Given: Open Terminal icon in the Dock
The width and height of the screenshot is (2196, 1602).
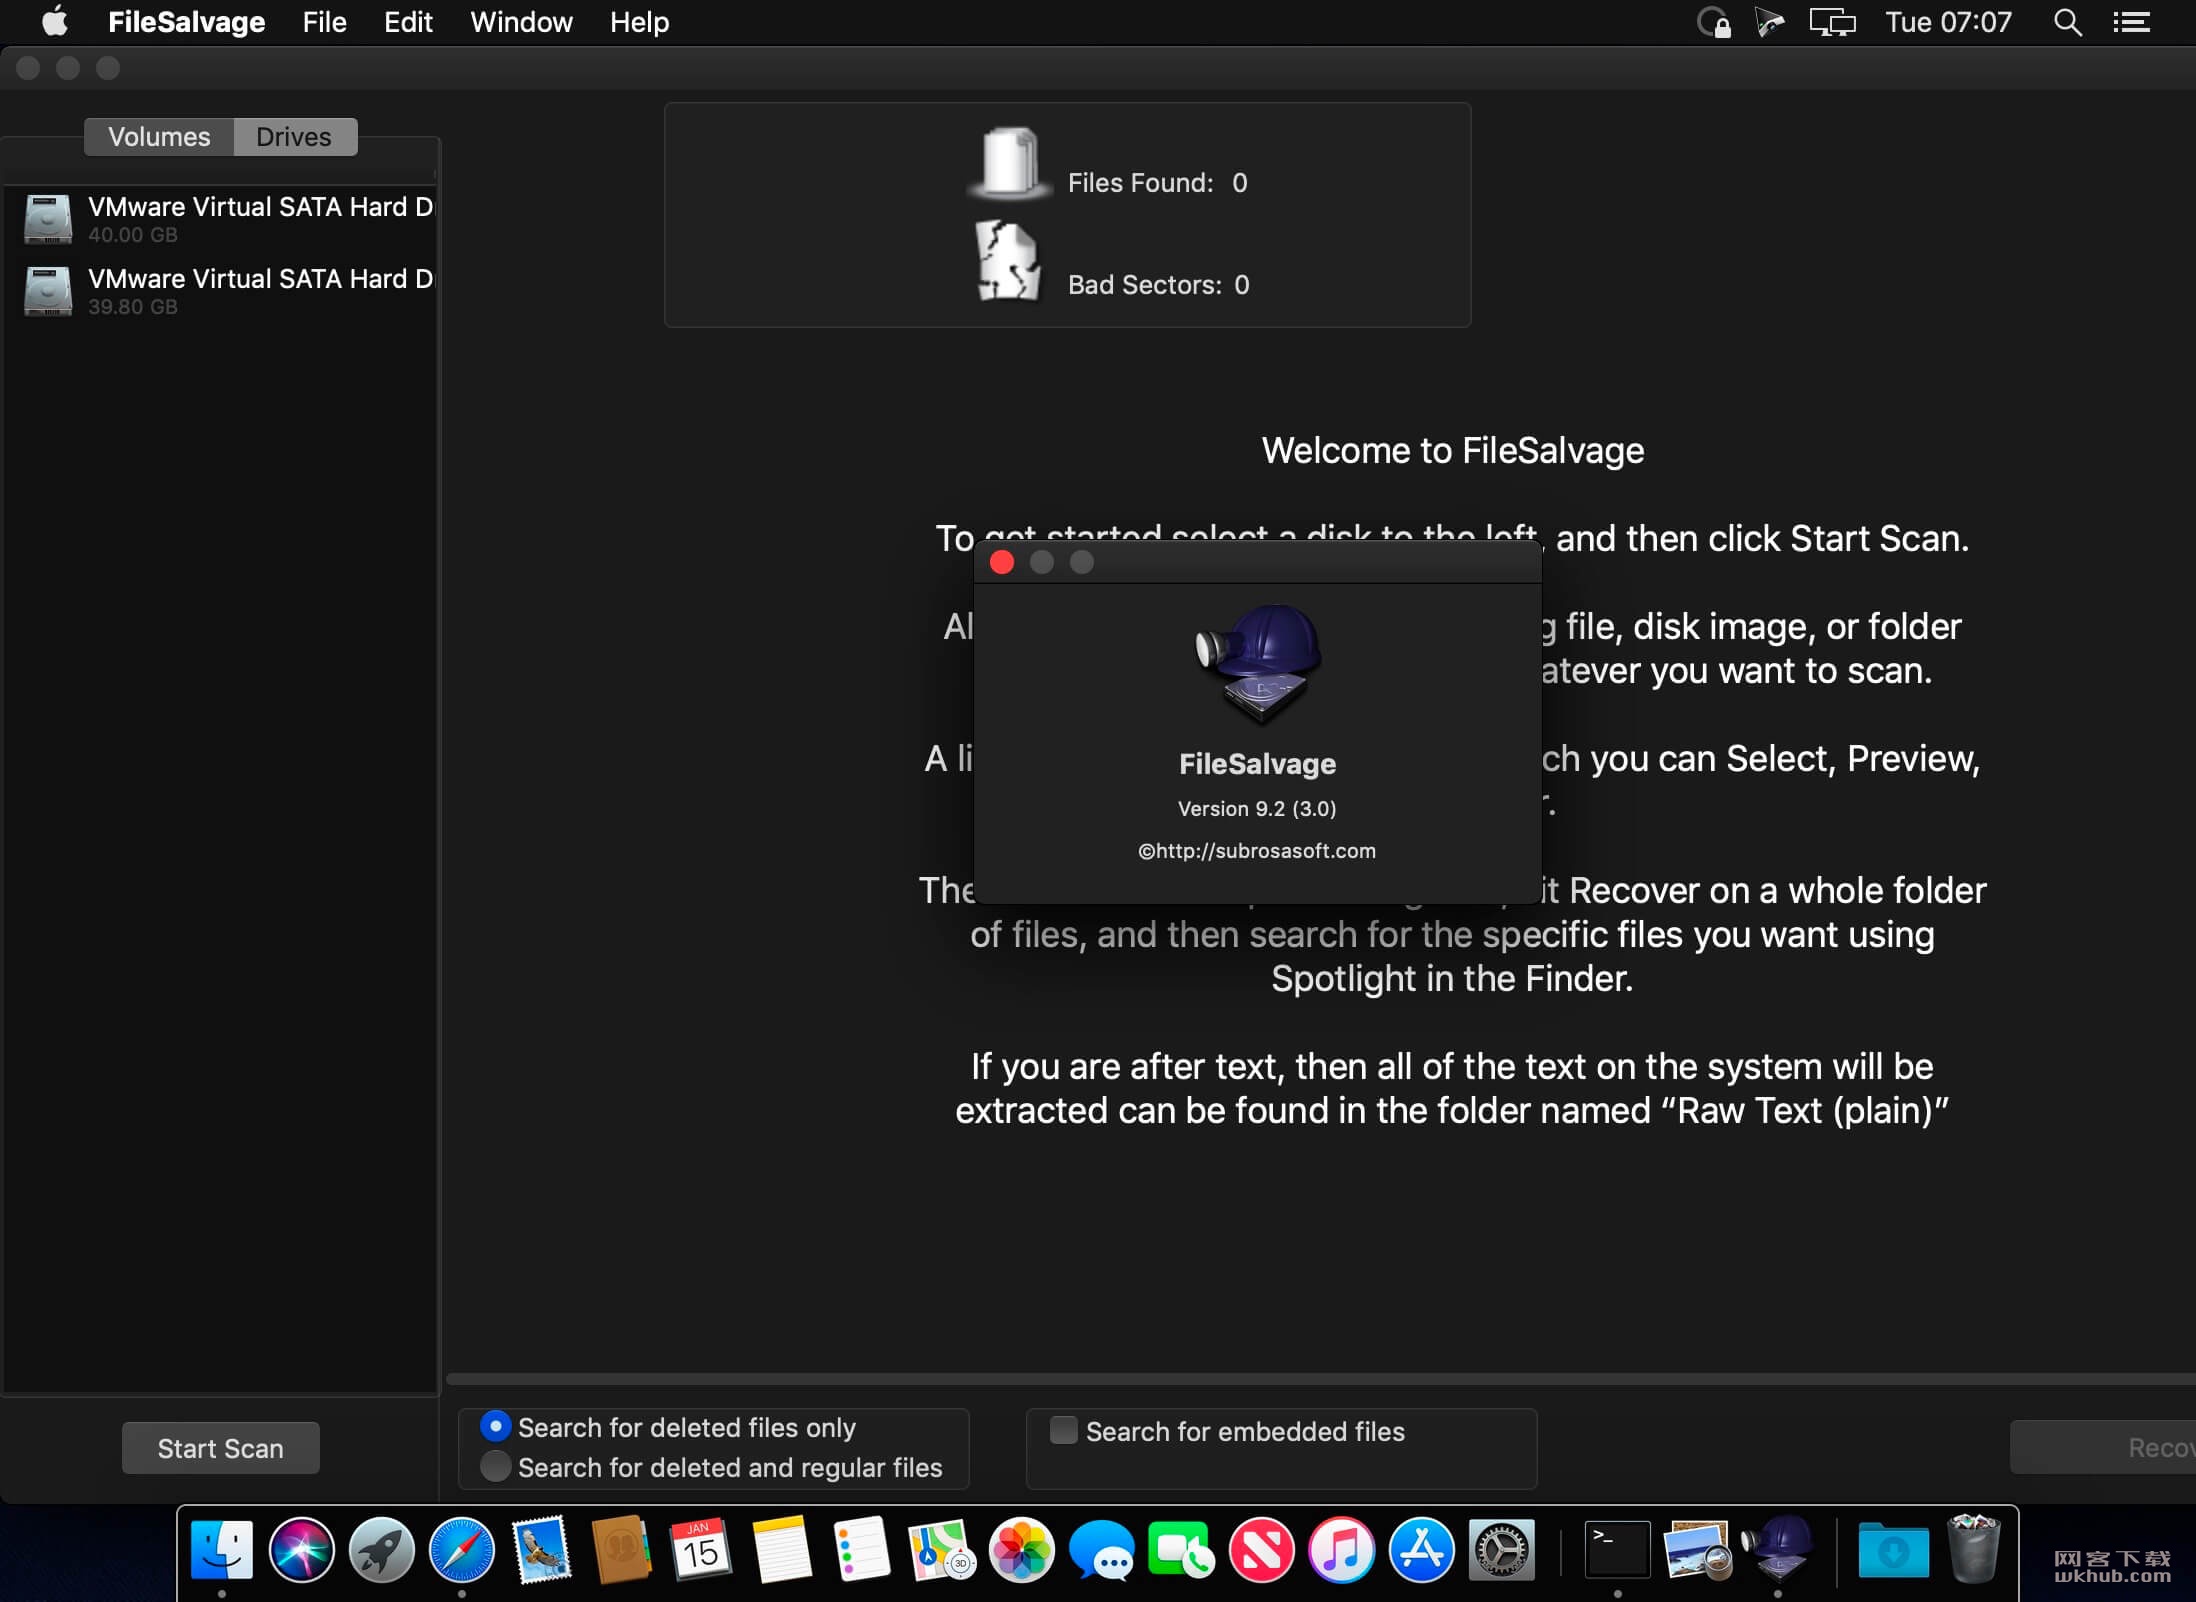Looking at the screenshot, I should pyautogui.click(x=1618, y=1550).
